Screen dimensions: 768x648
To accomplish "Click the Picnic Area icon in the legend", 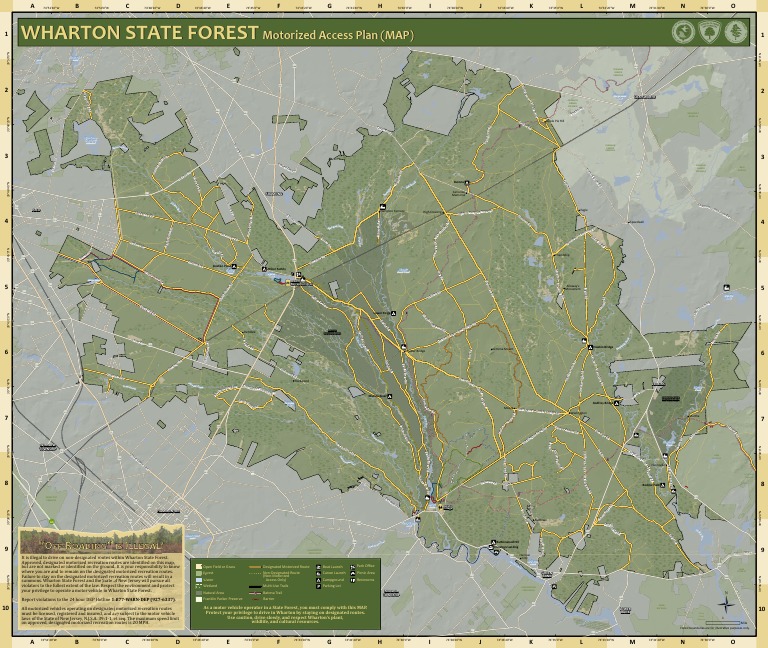I will [353, 574].
